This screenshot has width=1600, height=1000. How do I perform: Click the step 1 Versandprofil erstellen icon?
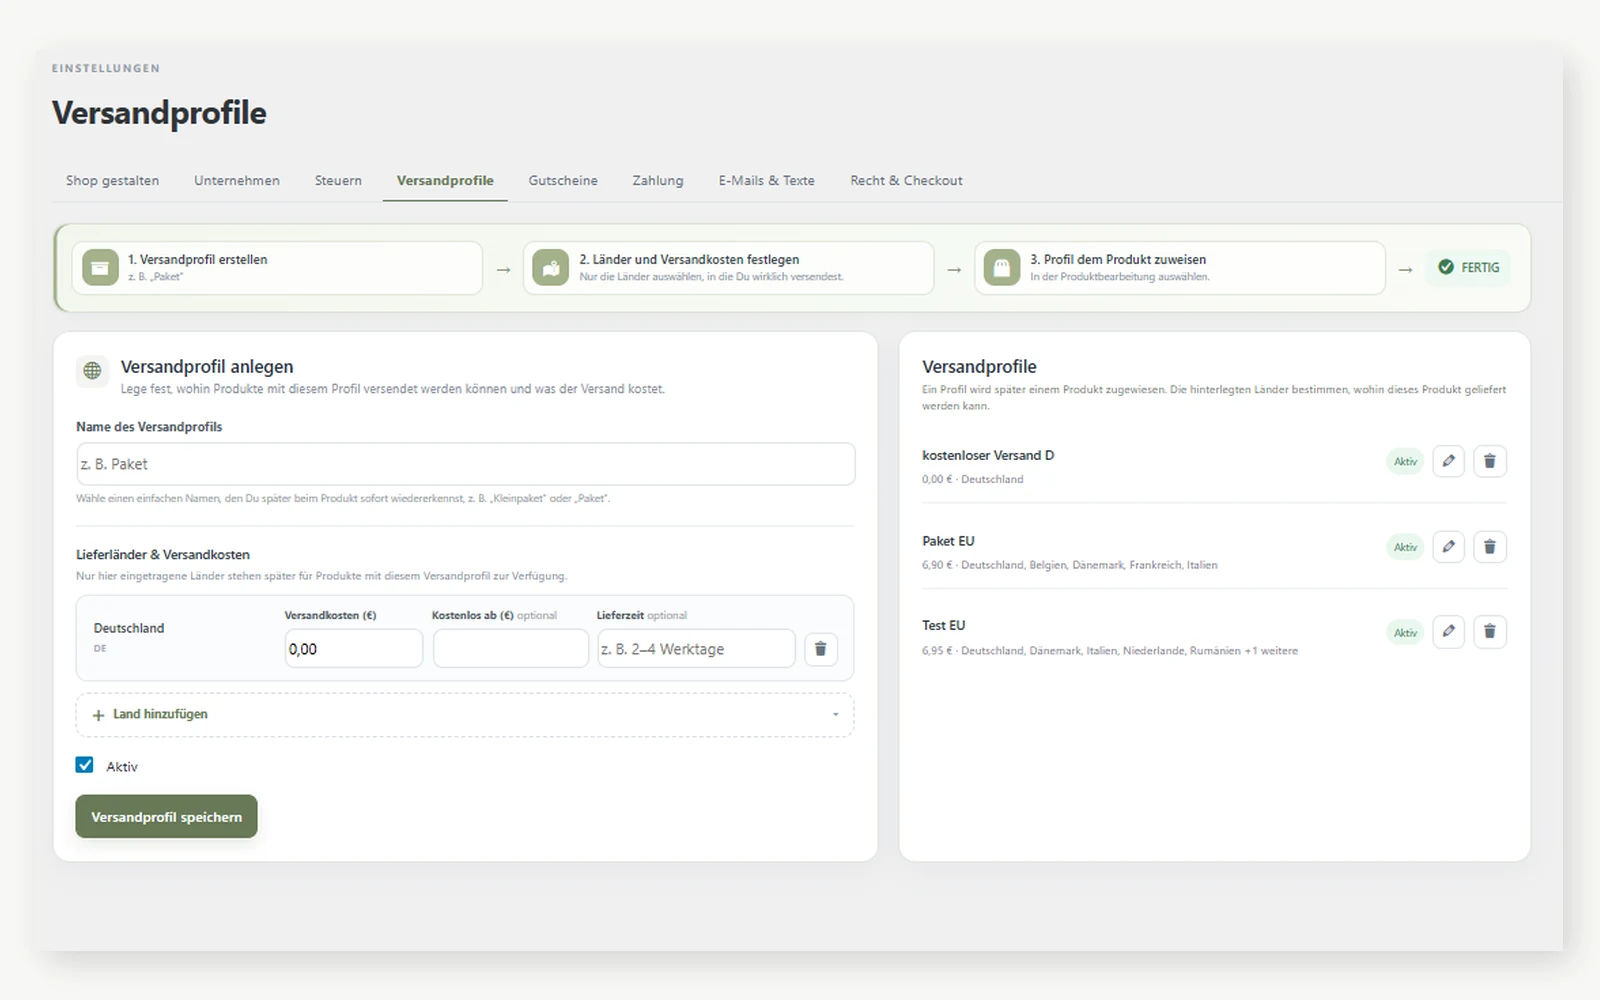tap(100, 268)
